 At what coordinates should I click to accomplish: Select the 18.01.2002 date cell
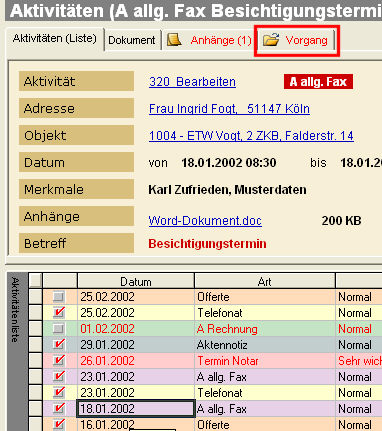[x=136, y=409]
